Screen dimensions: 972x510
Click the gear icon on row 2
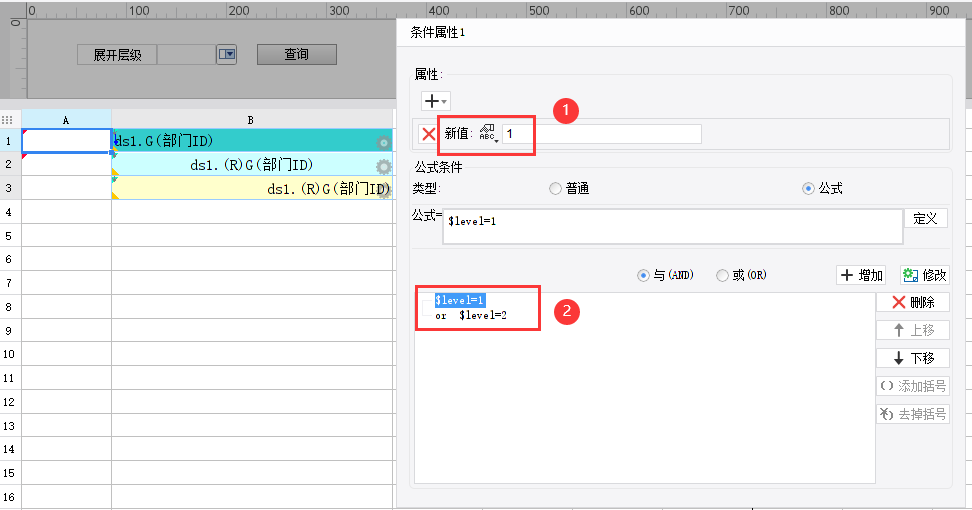[383, 166]
